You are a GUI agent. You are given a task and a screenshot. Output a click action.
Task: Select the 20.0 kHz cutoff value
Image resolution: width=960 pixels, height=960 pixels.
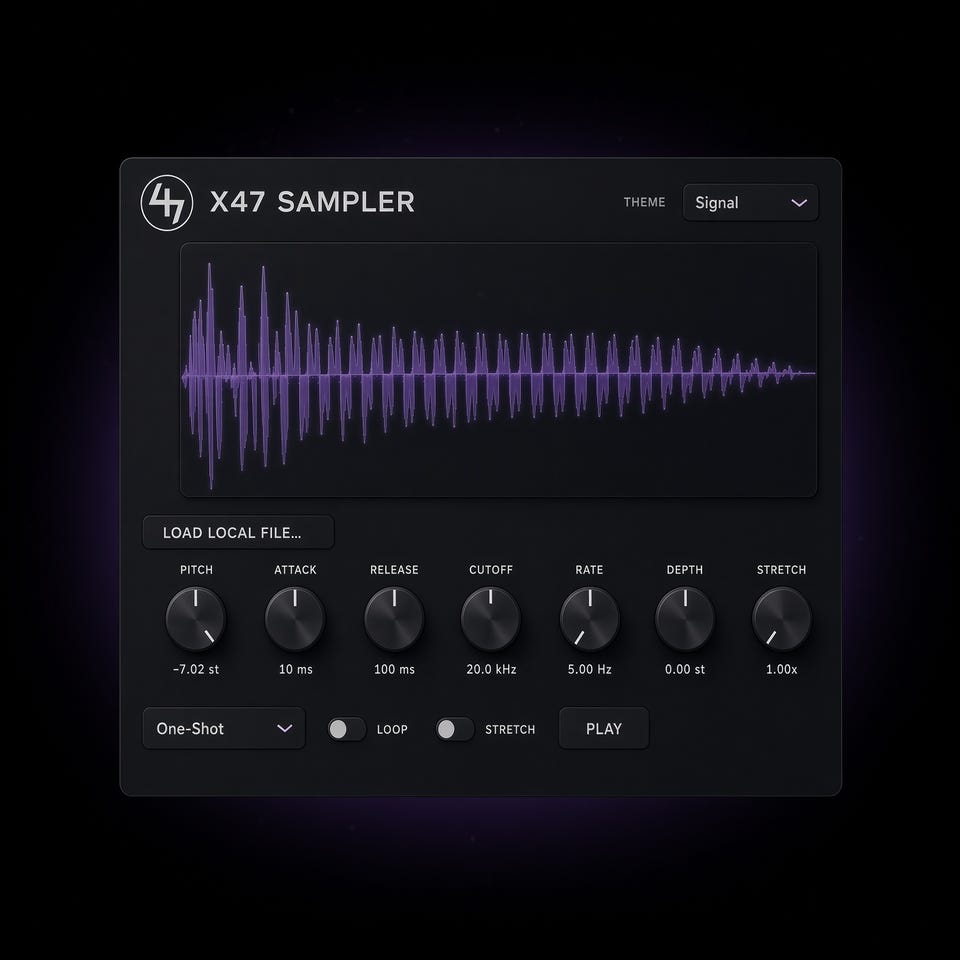click(491, 669)
